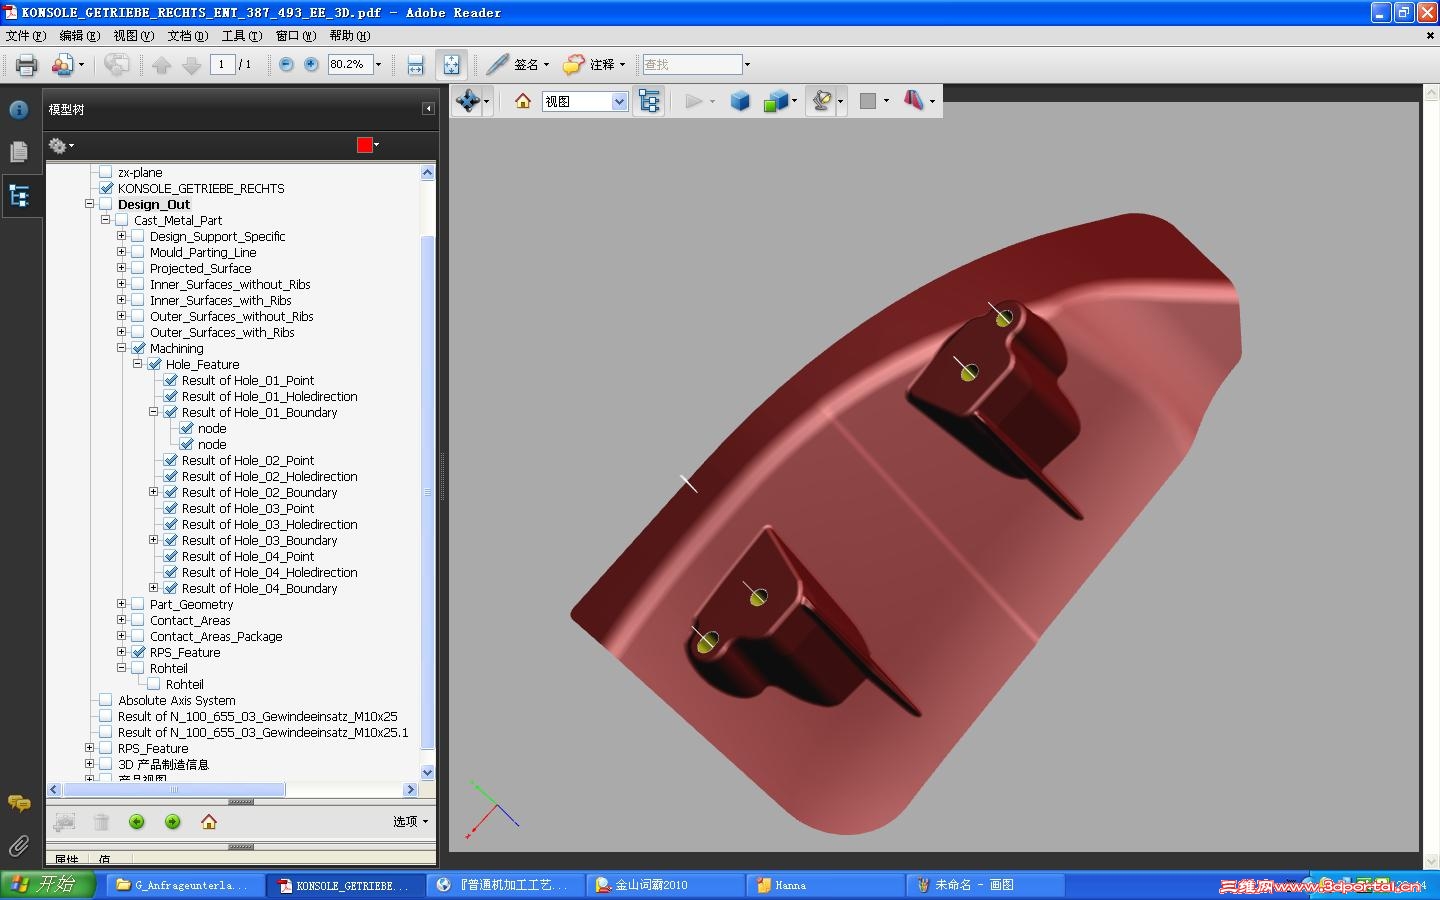This screenshot has width=1440, height=900.
Task: Select the 3D rotate navigation tool
Action: click(x=467, y=101)
